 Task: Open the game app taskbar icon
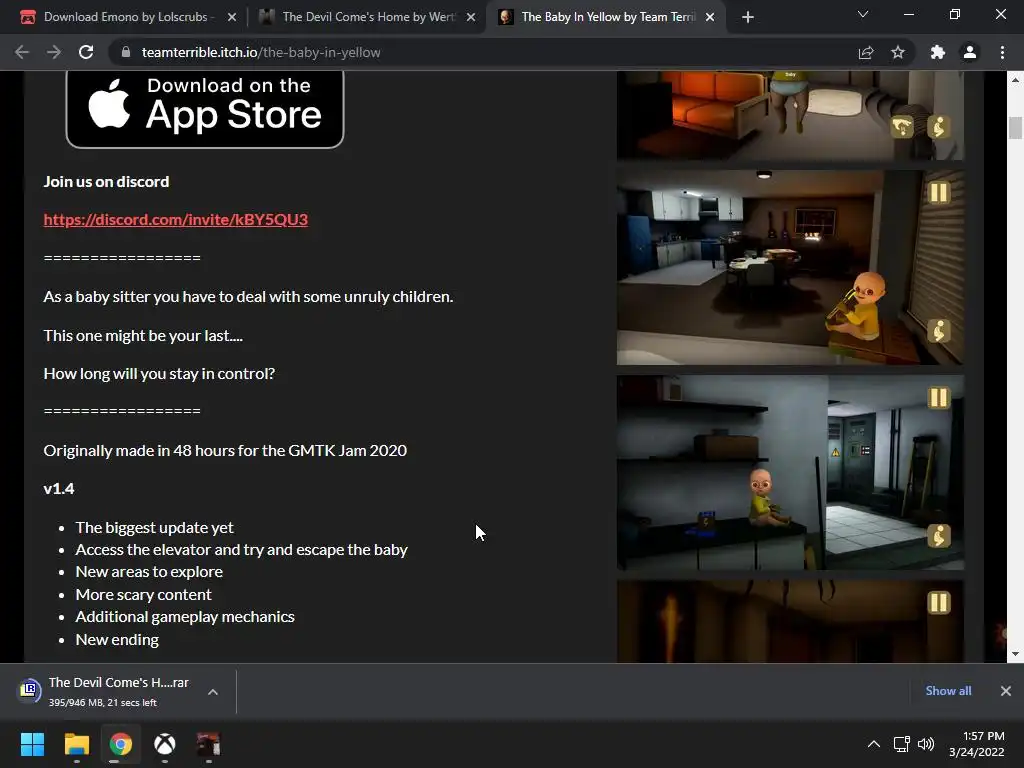pyautogui.click(x=209, y=744)
